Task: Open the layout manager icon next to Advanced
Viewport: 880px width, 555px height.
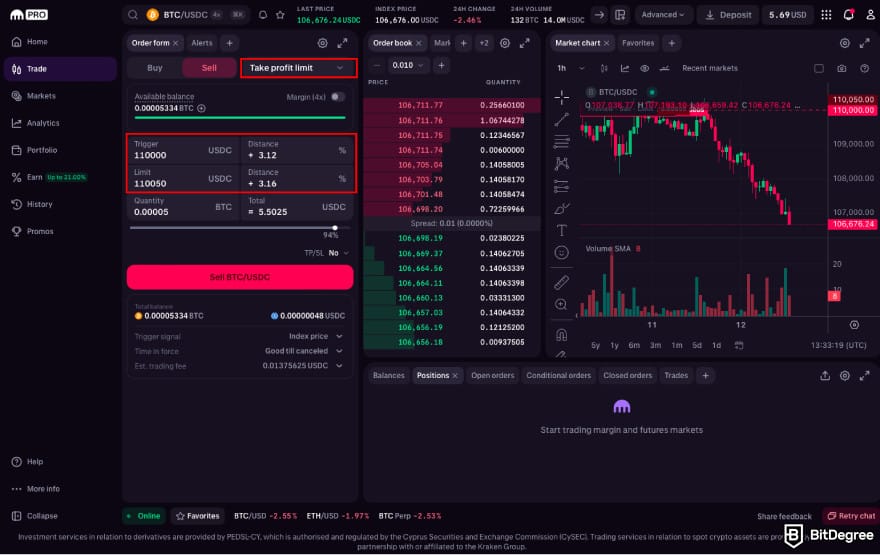Action: 620,15
